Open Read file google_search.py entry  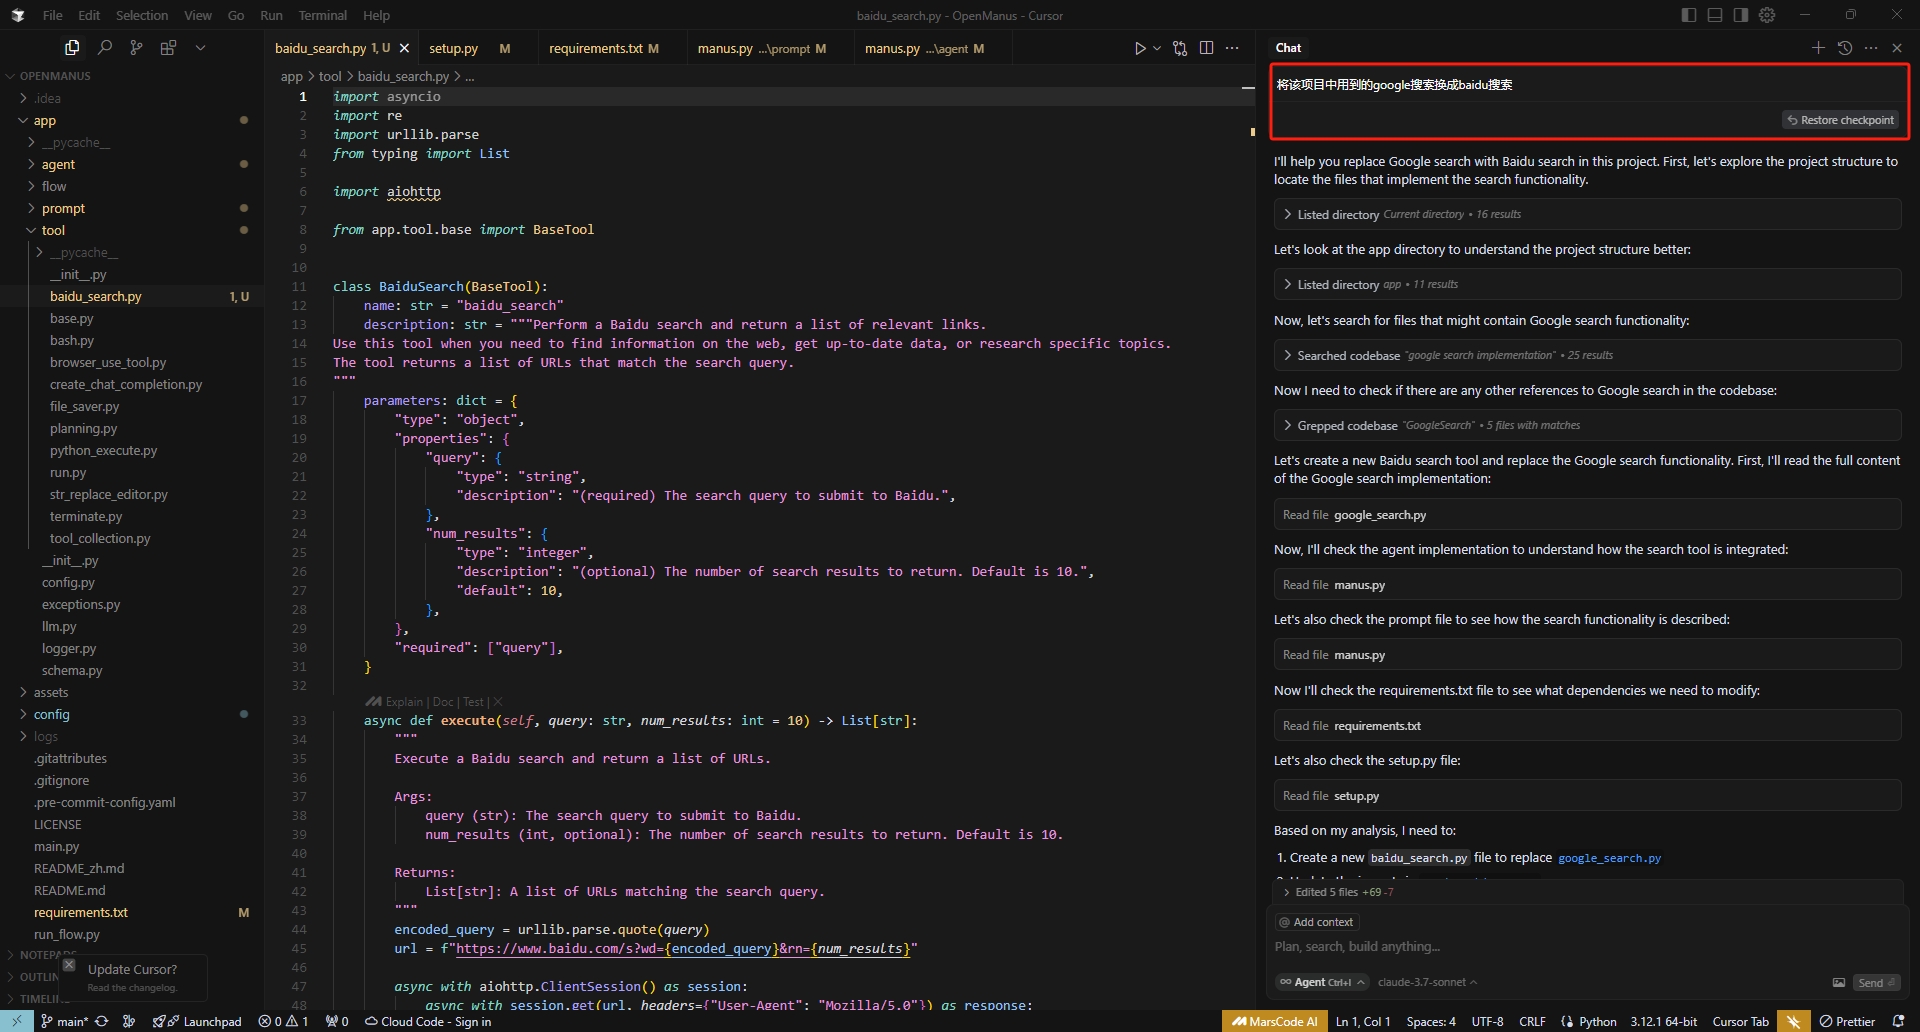pos(1586,514)
